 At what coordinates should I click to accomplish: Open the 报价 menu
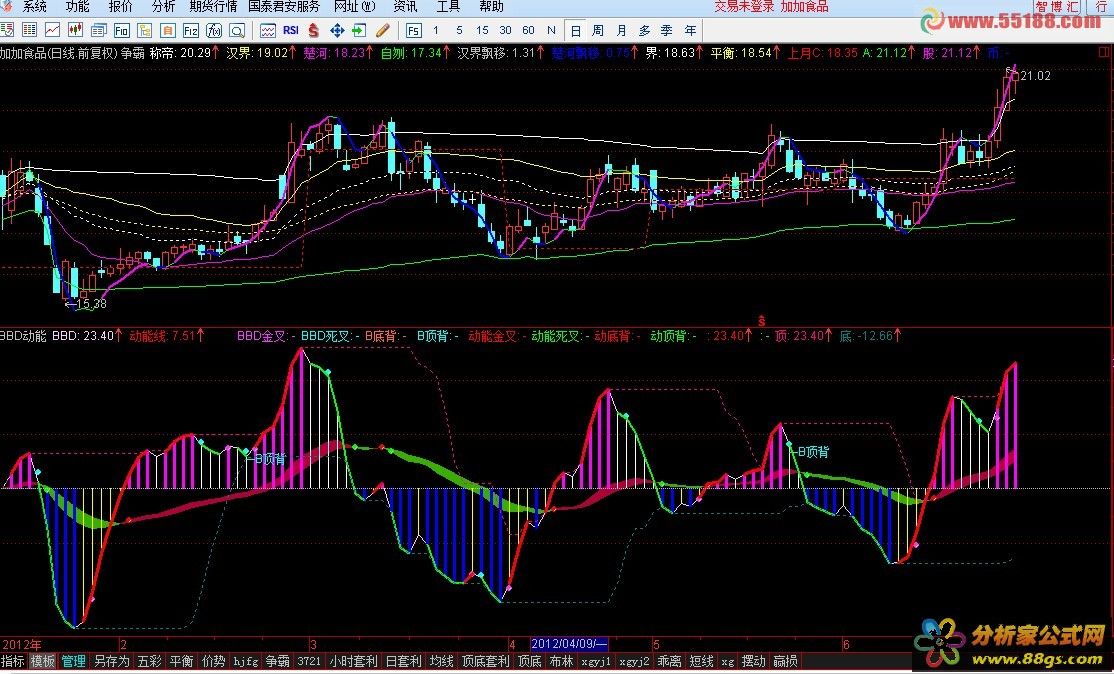tap(120, 6)
